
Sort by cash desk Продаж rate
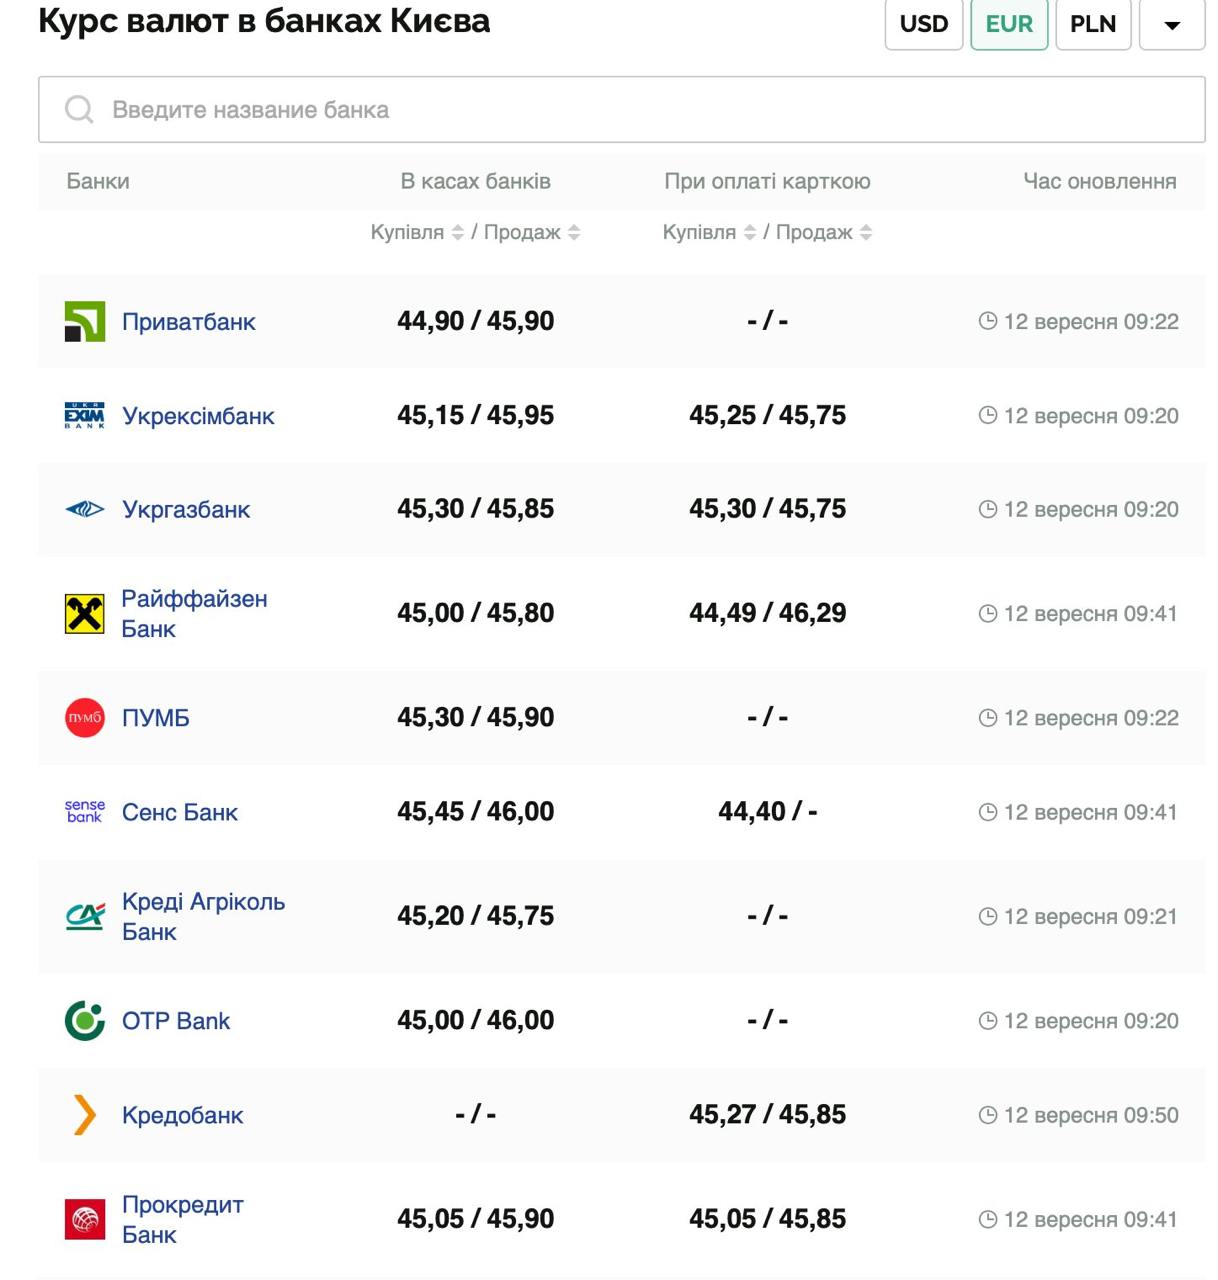tap(574, 233)
